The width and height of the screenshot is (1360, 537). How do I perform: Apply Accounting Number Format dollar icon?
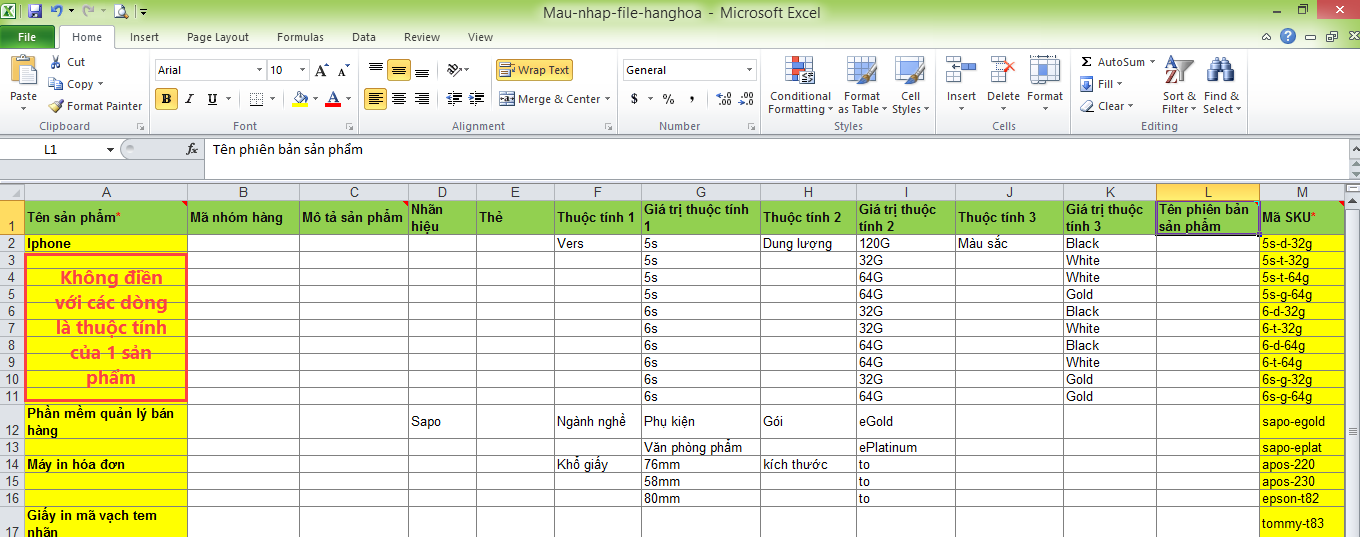point(634,99)
